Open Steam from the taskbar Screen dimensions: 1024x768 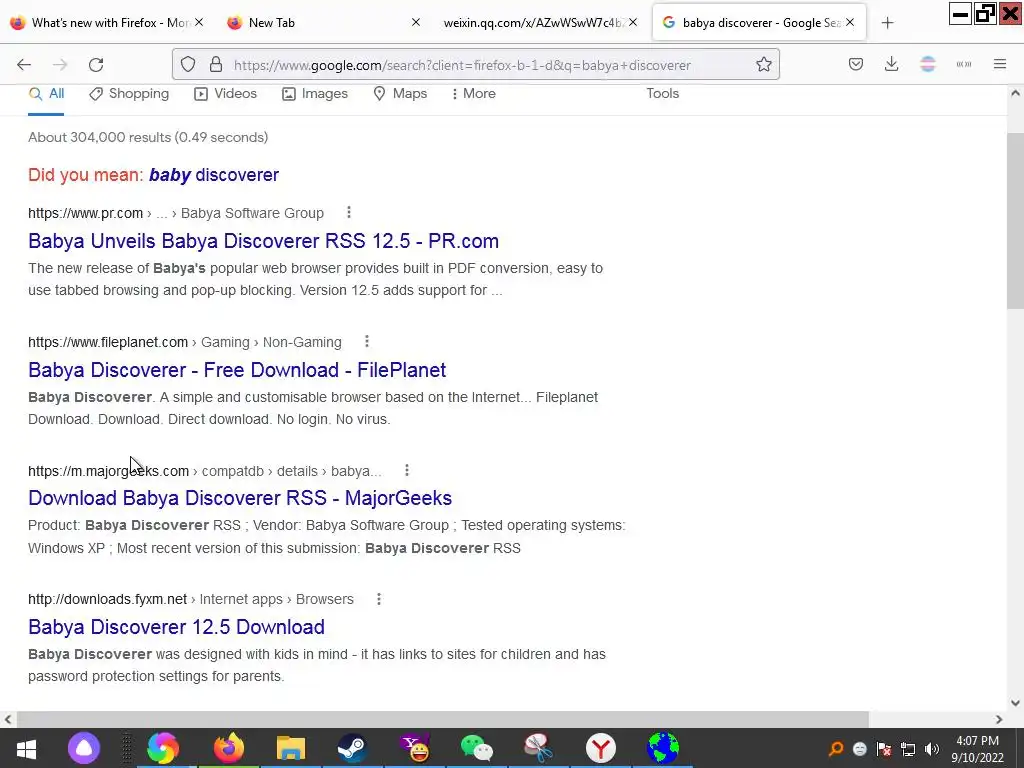coord(352,748)
